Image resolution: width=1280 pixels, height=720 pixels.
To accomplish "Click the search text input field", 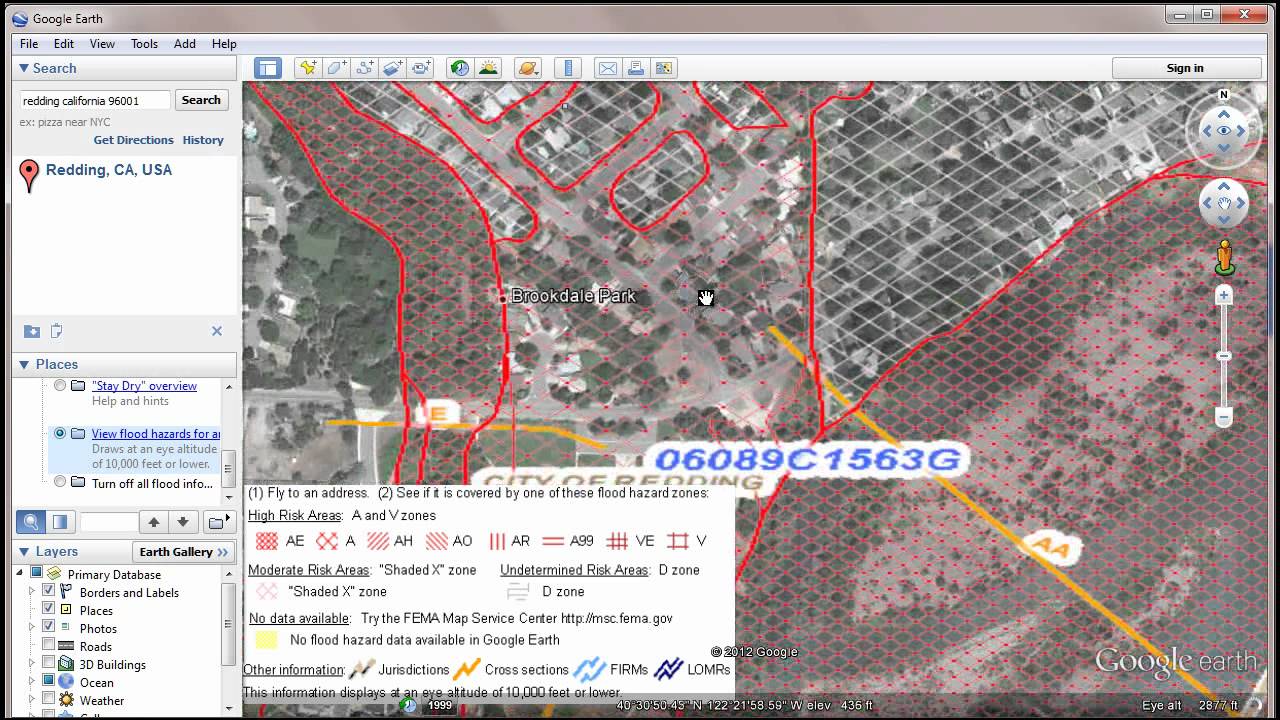I will pos(96,100).
